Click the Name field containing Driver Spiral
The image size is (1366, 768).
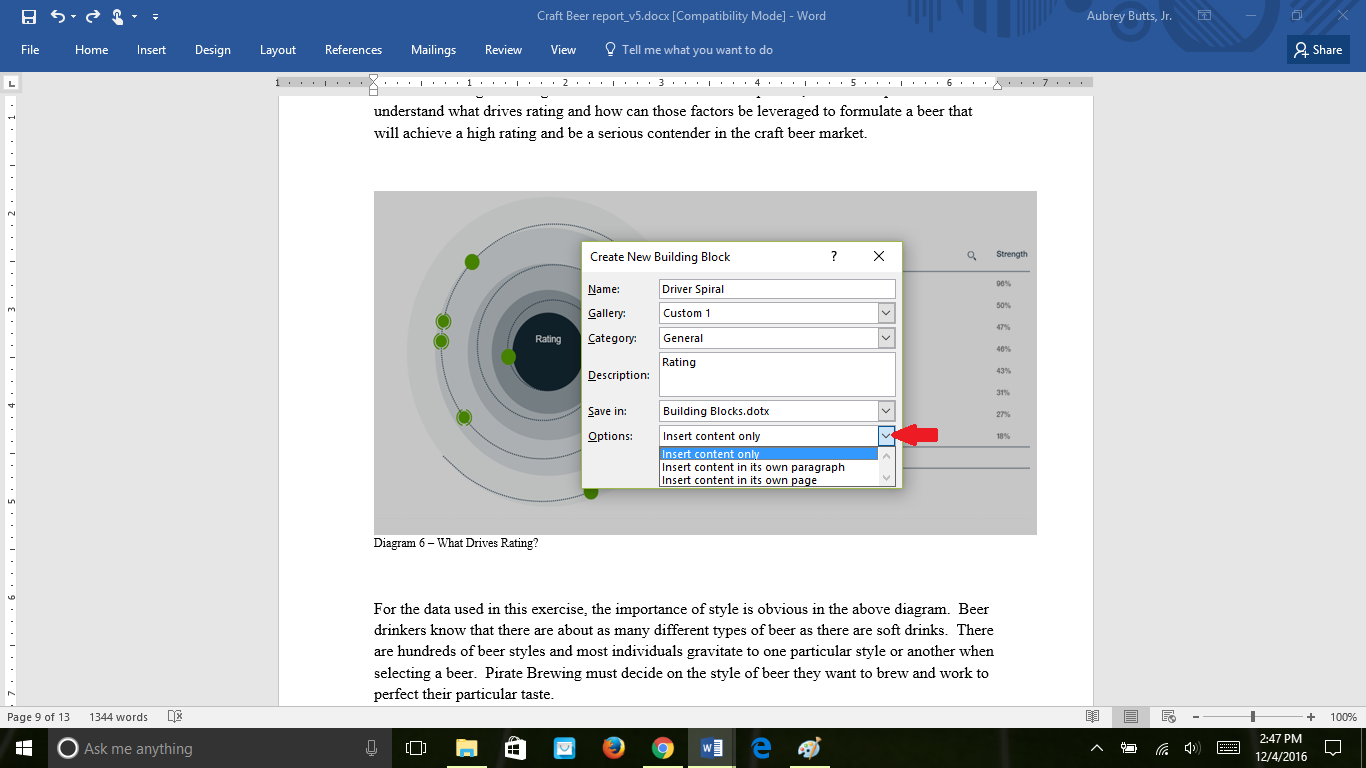777,289
